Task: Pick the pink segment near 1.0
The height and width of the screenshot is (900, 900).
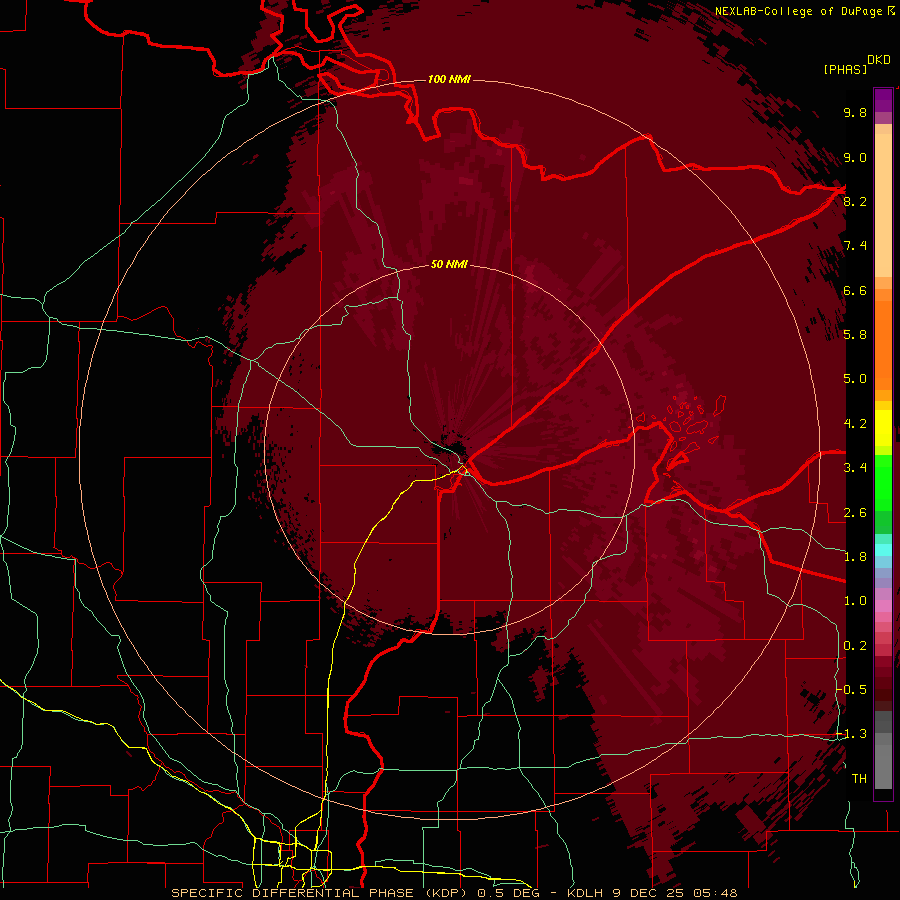Action: tap(883, 606)
